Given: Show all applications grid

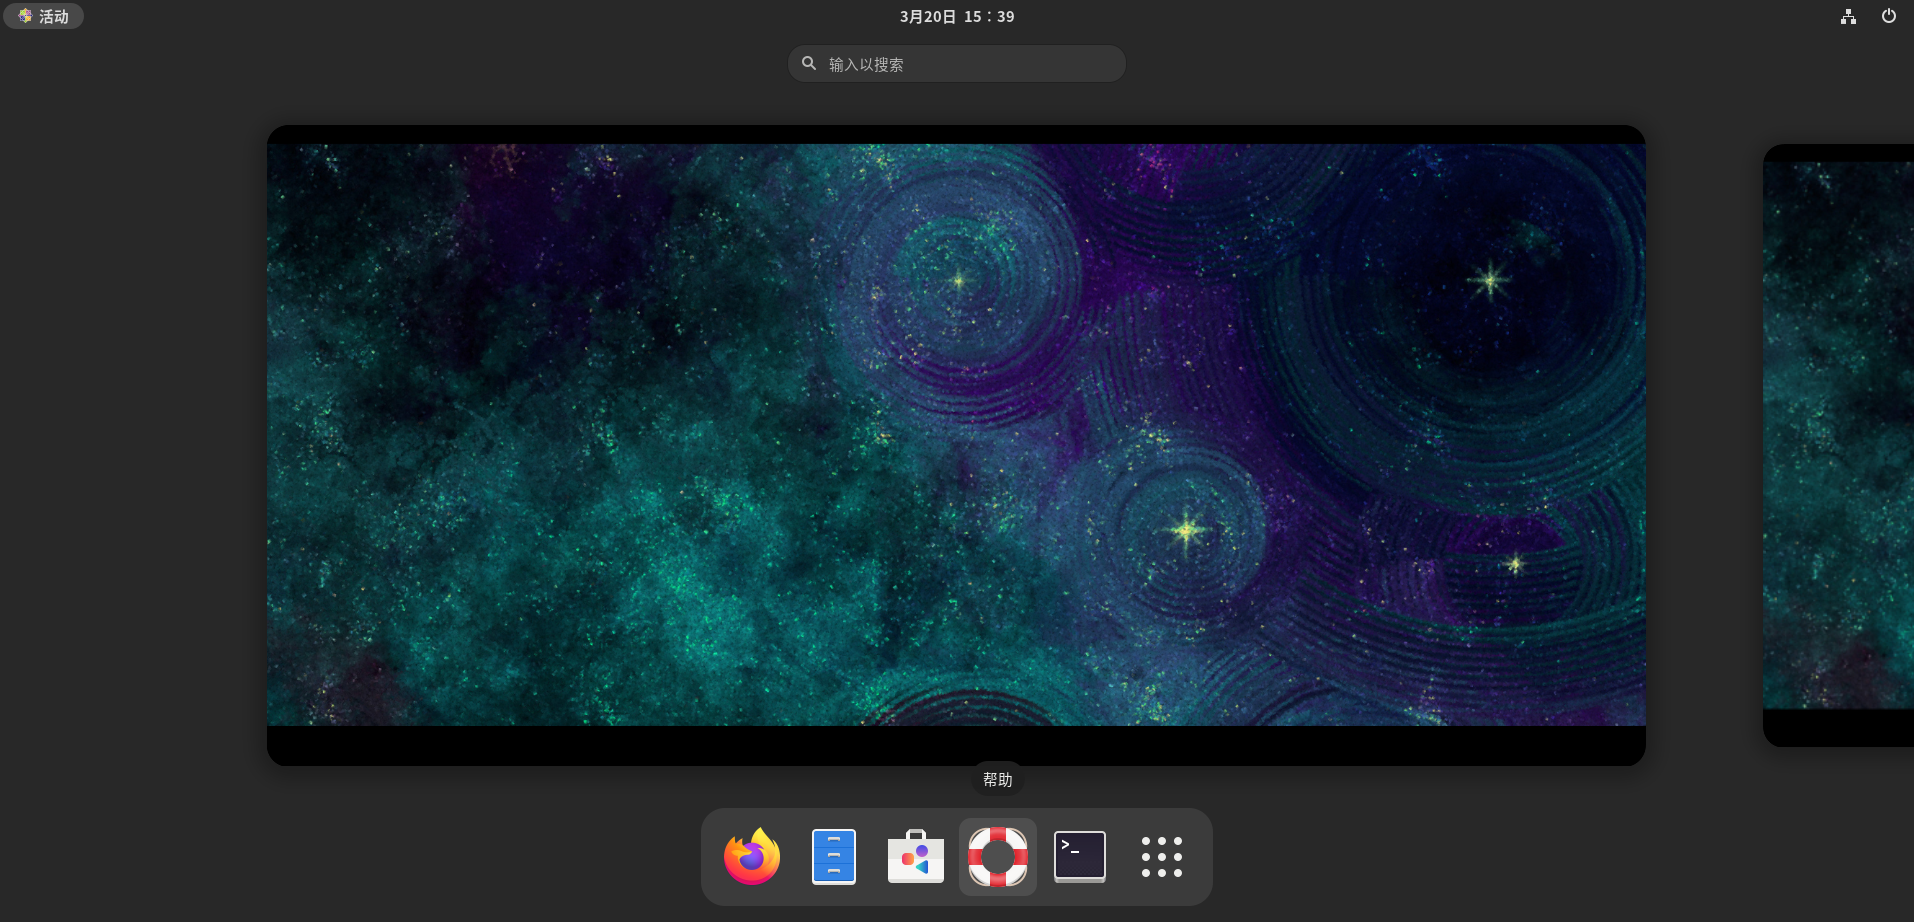Looking at the screenshot, I should tap(1162, 857).
